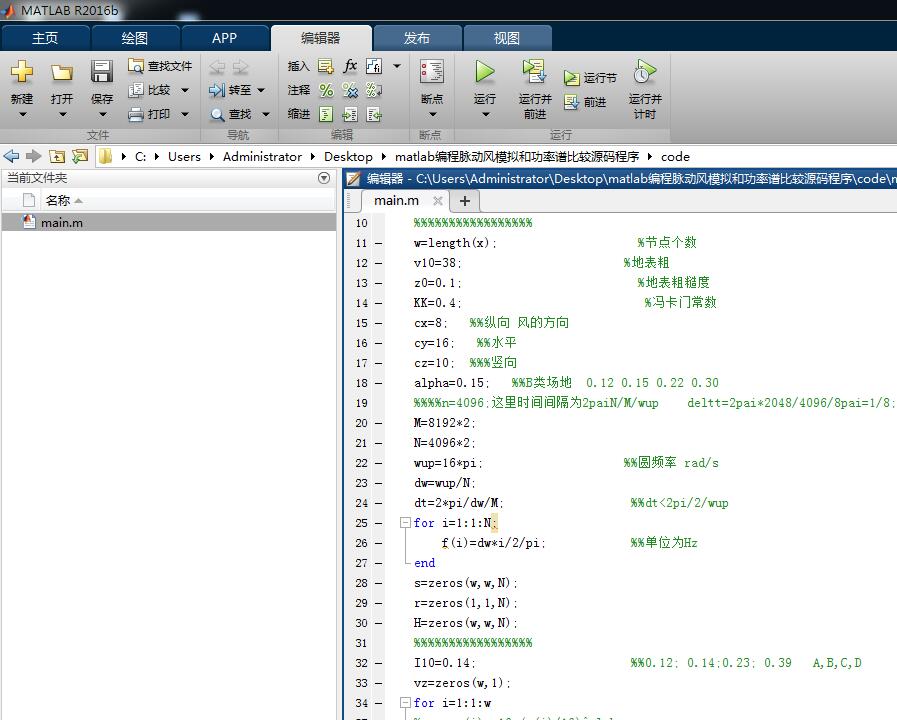
Task: Click the Insert Section icon
Action: (326, 66)
